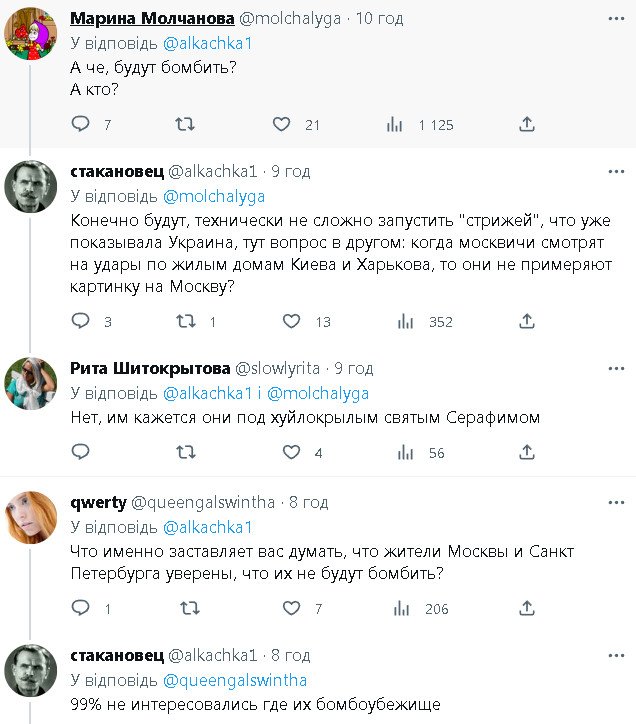Reply to Марина Молчанова's tweet
The height and width of the screenshot is (724, 636).
[82, 124]
